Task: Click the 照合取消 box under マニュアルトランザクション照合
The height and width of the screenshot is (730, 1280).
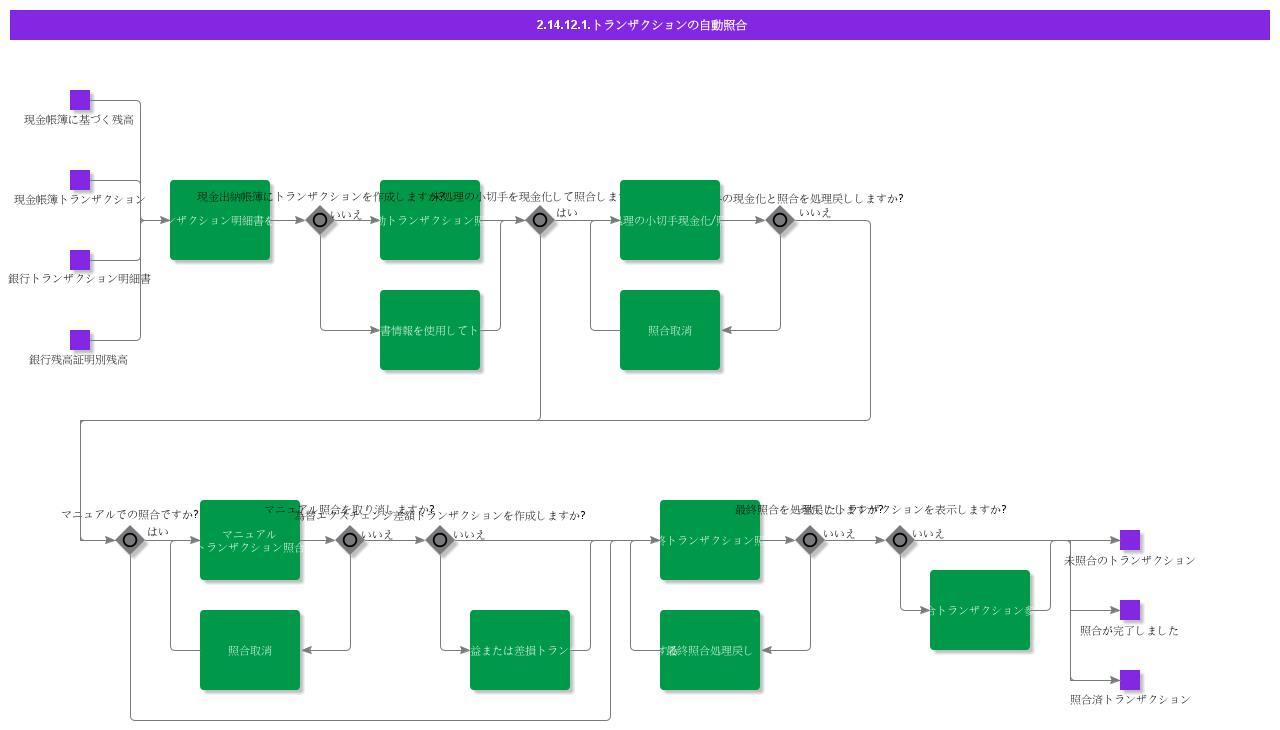Action: point(250,650)
